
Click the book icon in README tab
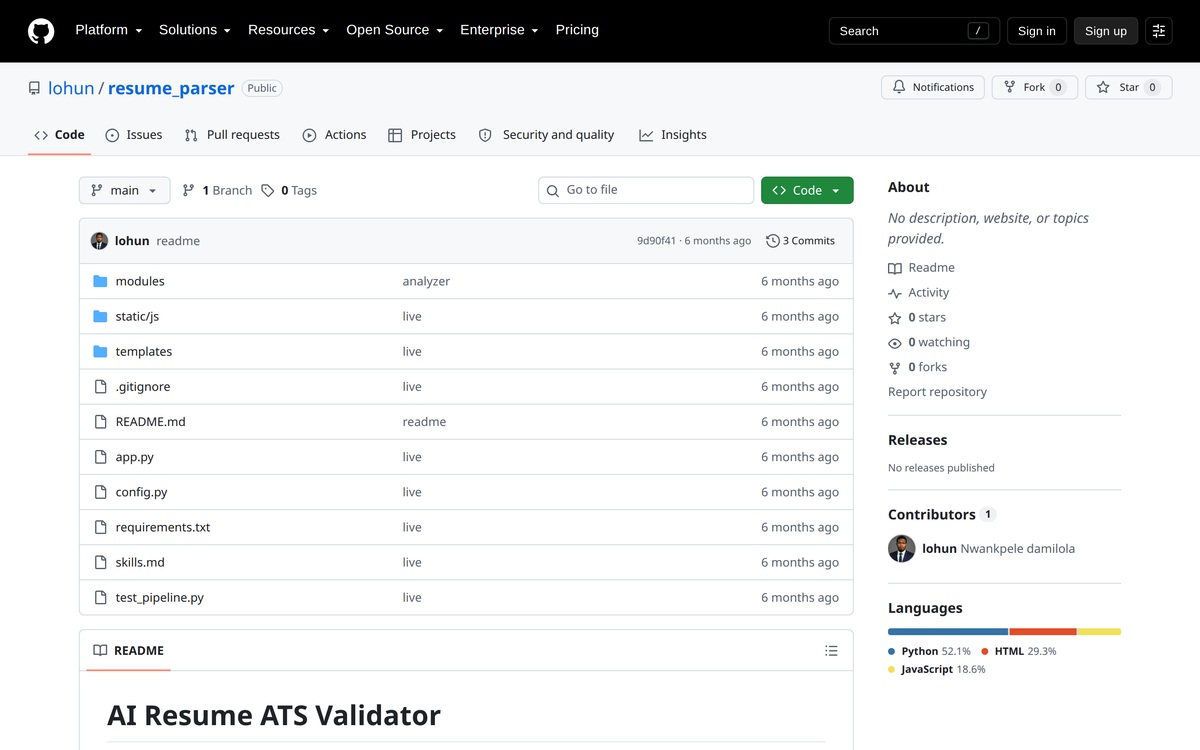point(100,650)
